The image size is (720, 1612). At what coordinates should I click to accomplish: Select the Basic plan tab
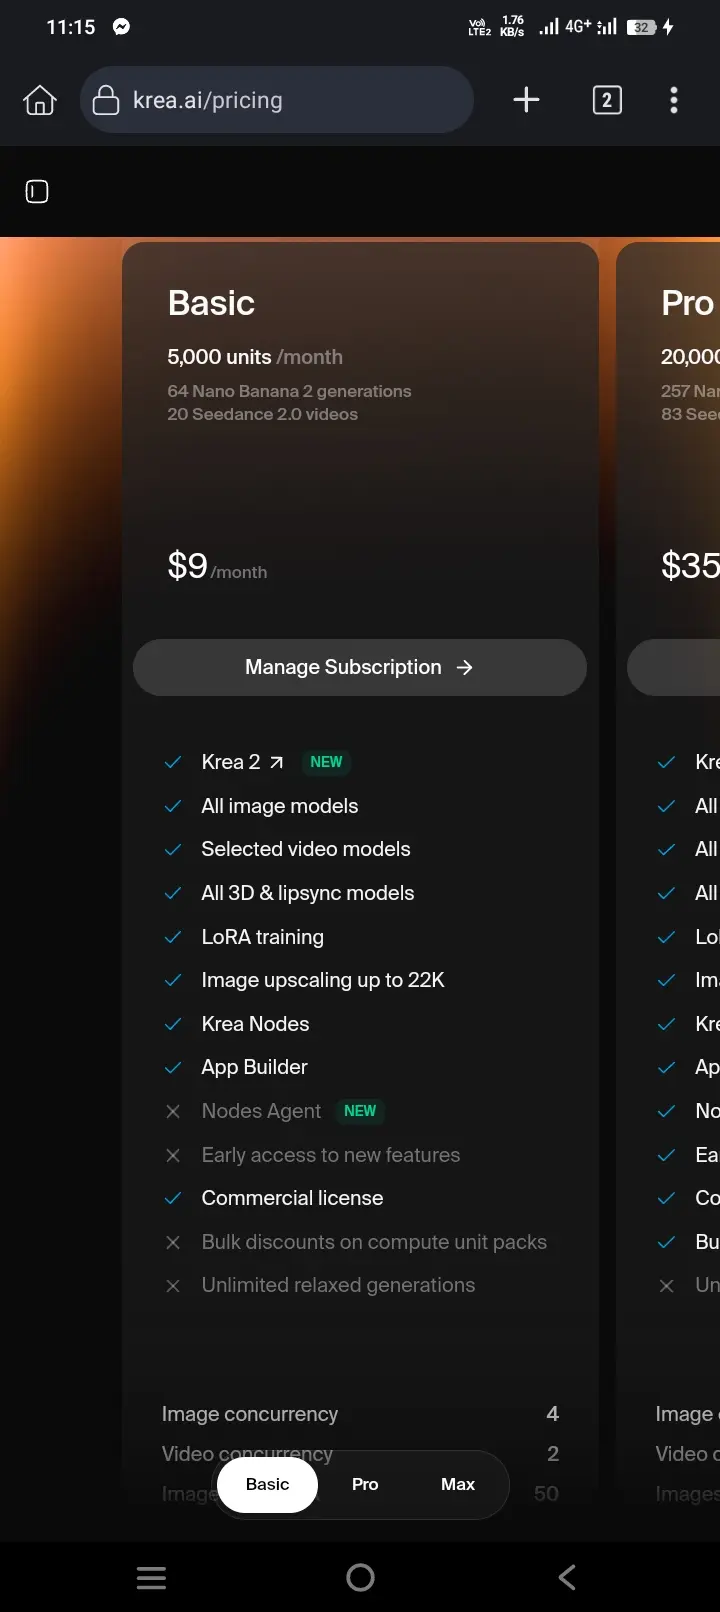click(x=268, y=1484)
